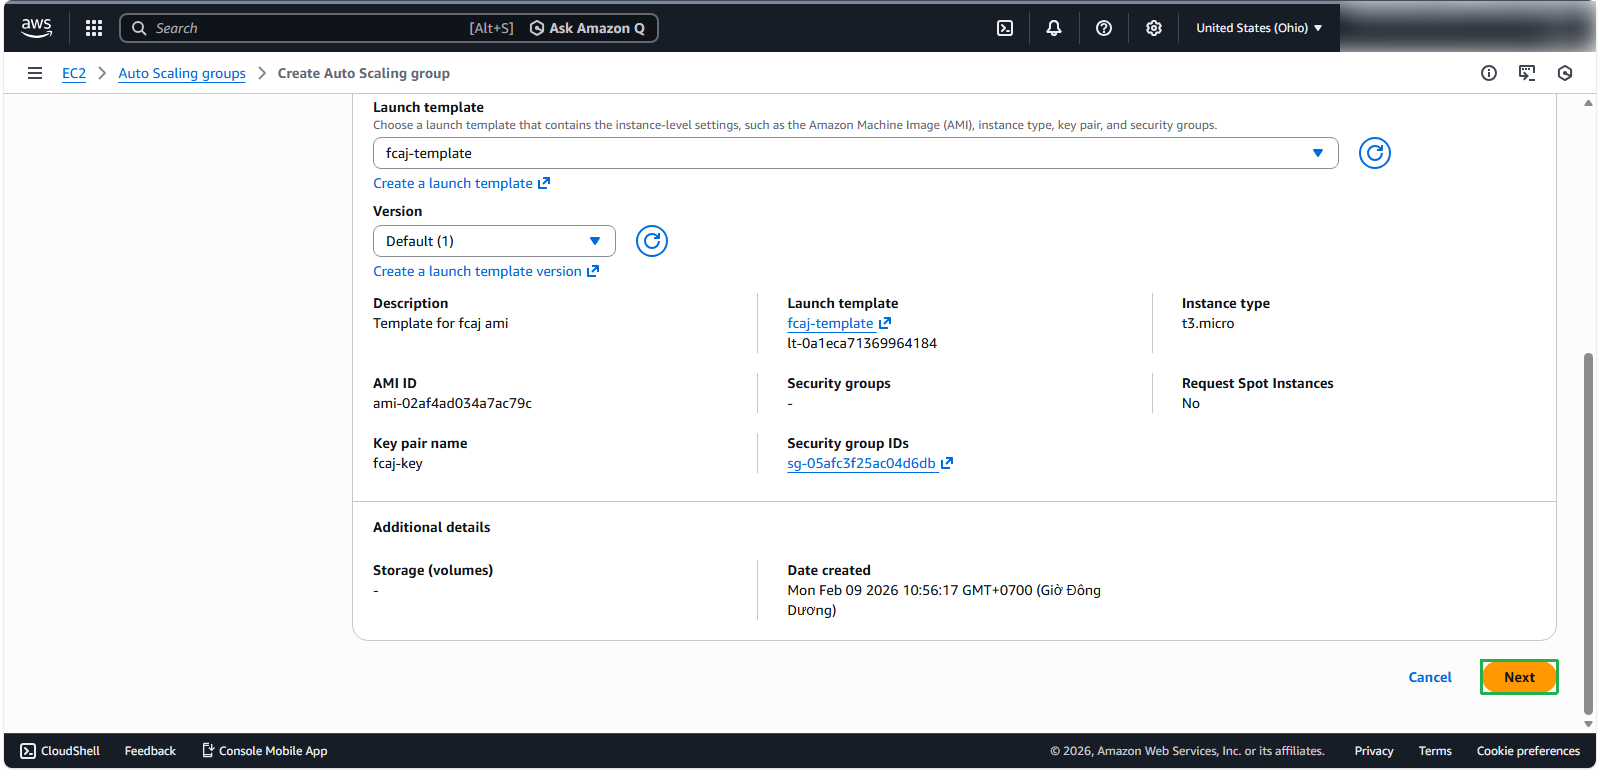
Task: Click the scrollbar down arrow
Action: [x=1588, y=724]
